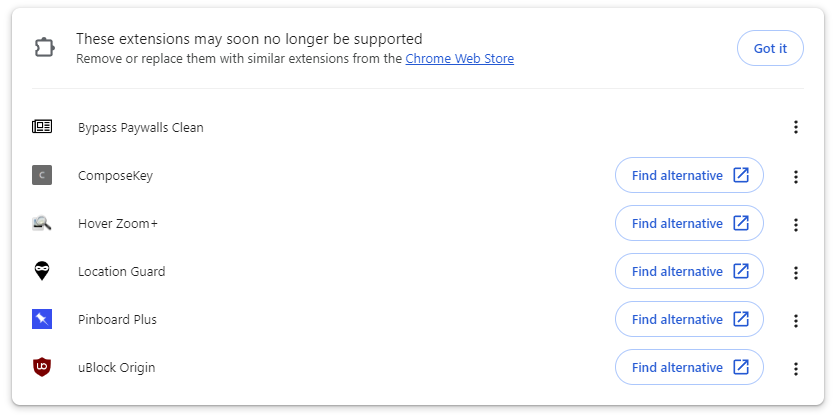Open the three-dot menu for ComposeKey
The width and height of the screenshot is (840, 415).
[796, 177]
